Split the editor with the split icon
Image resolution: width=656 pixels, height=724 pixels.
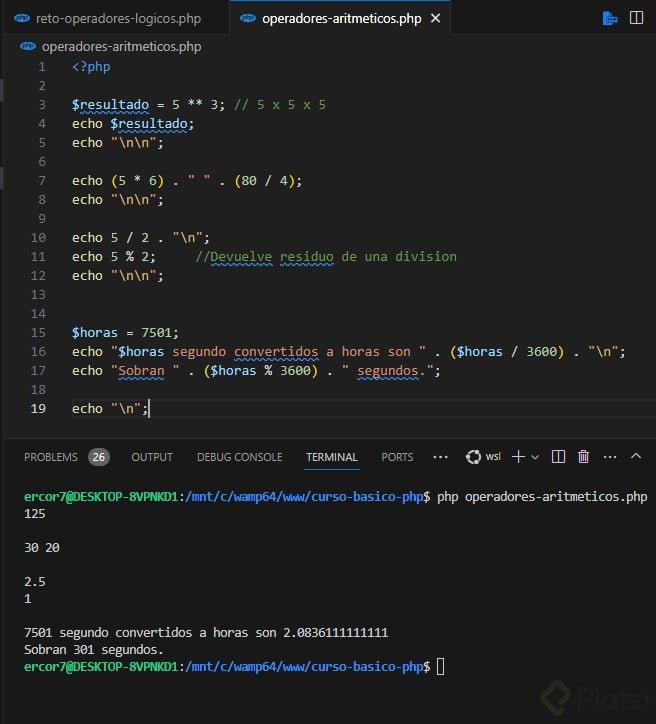pyautogui.click(x=636, y=18)
